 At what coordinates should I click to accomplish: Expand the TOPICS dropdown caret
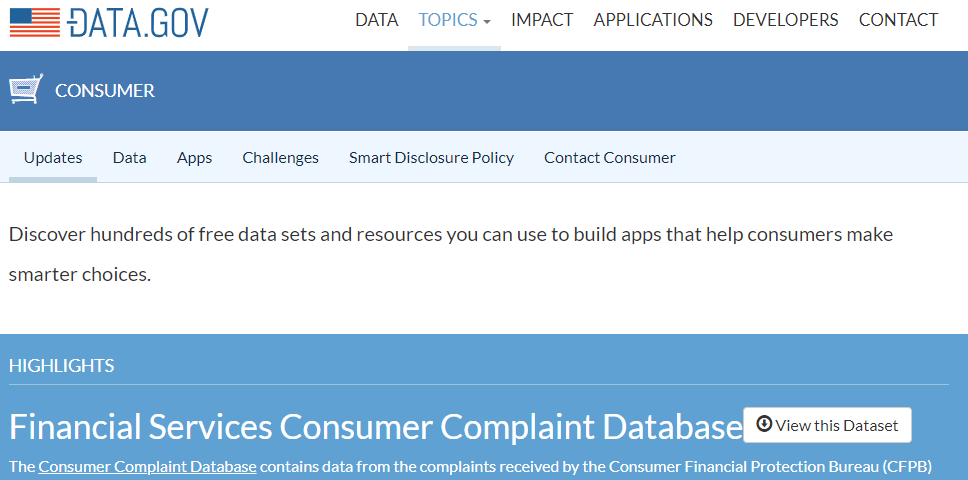487,22
